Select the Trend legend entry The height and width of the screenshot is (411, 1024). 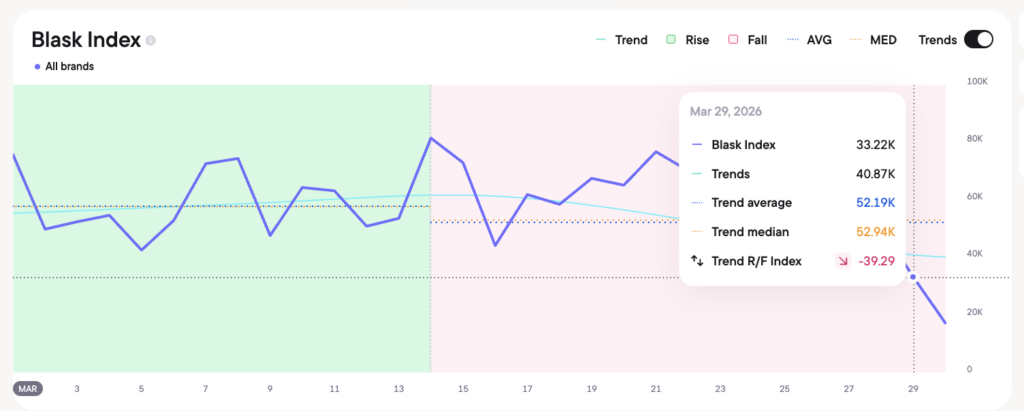pyautogui.click(x=621, y=40)
